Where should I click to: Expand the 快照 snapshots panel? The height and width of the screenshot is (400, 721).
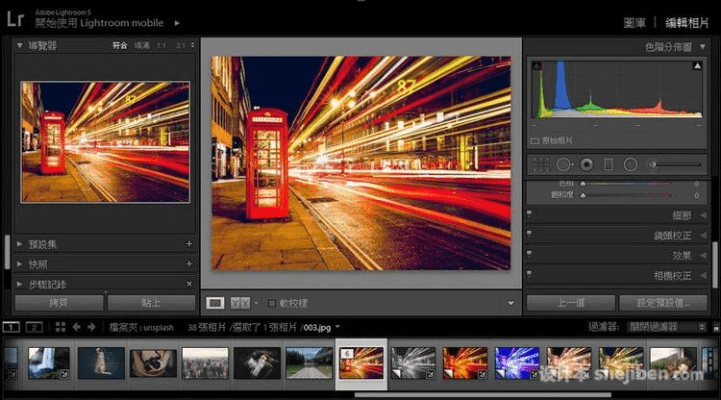click(x=20, y=264)
